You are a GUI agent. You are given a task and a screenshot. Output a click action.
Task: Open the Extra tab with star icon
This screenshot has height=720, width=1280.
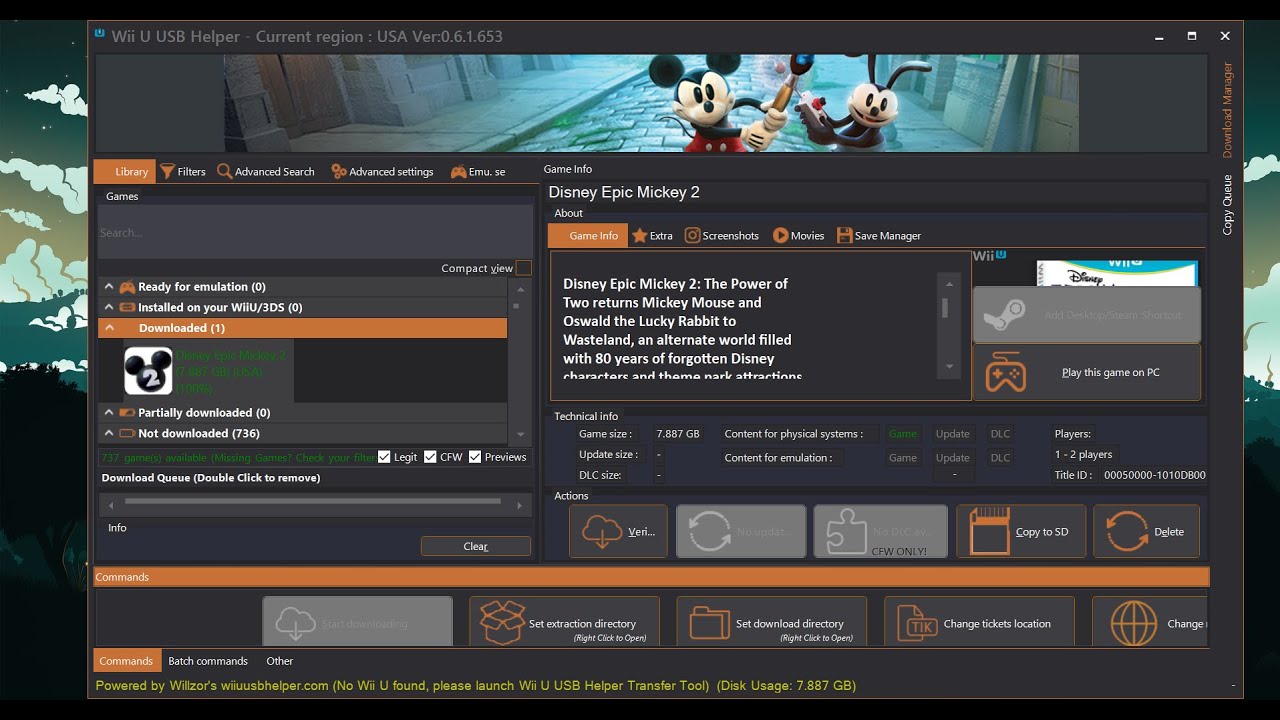[x=652, y=236]
